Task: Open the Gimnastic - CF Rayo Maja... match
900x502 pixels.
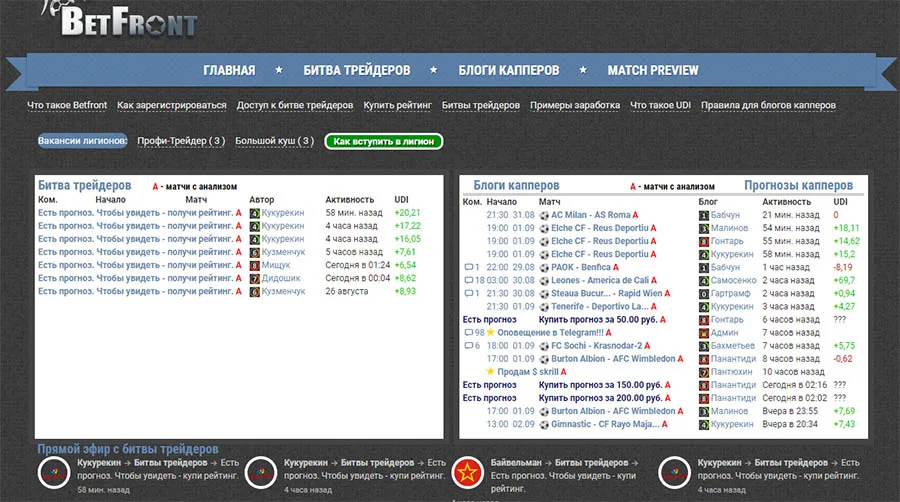Action: [x=605, y=425]
